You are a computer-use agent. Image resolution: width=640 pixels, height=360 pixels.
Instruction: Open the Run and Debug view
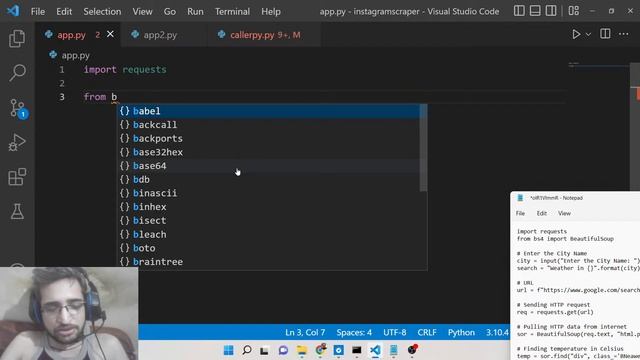(17, 142)
